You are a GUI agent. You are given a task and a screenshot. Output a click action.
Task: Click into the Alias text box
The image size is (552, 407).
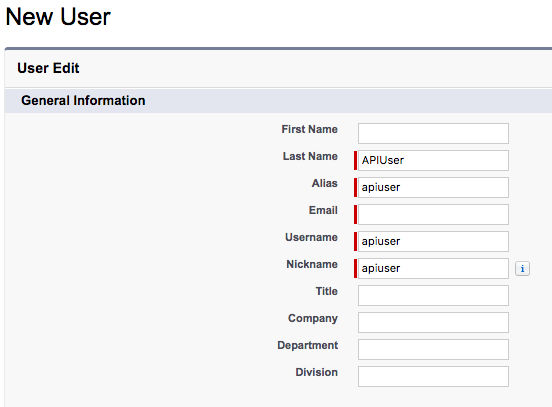(433, 187)
